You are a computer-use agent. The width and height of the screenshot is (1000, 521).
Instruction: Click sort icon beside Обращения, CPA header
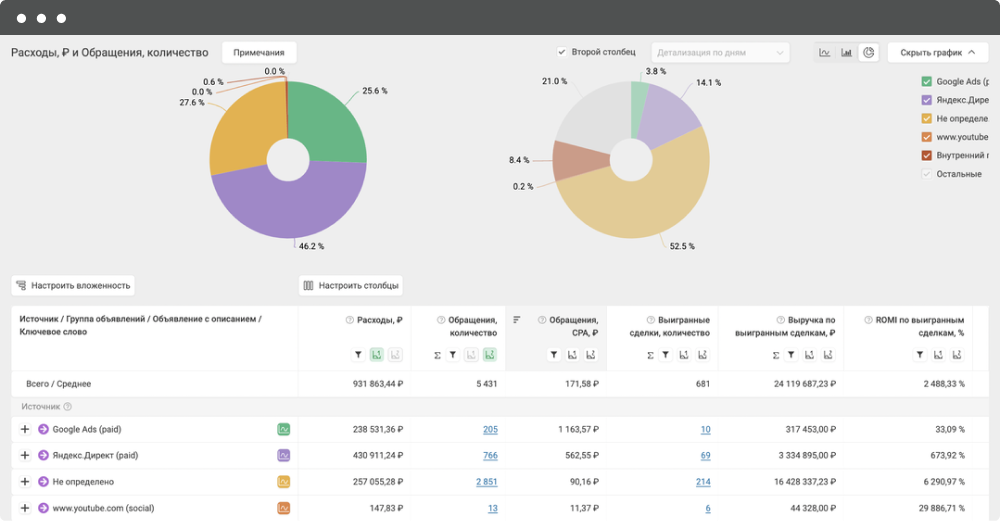point(517,320)
